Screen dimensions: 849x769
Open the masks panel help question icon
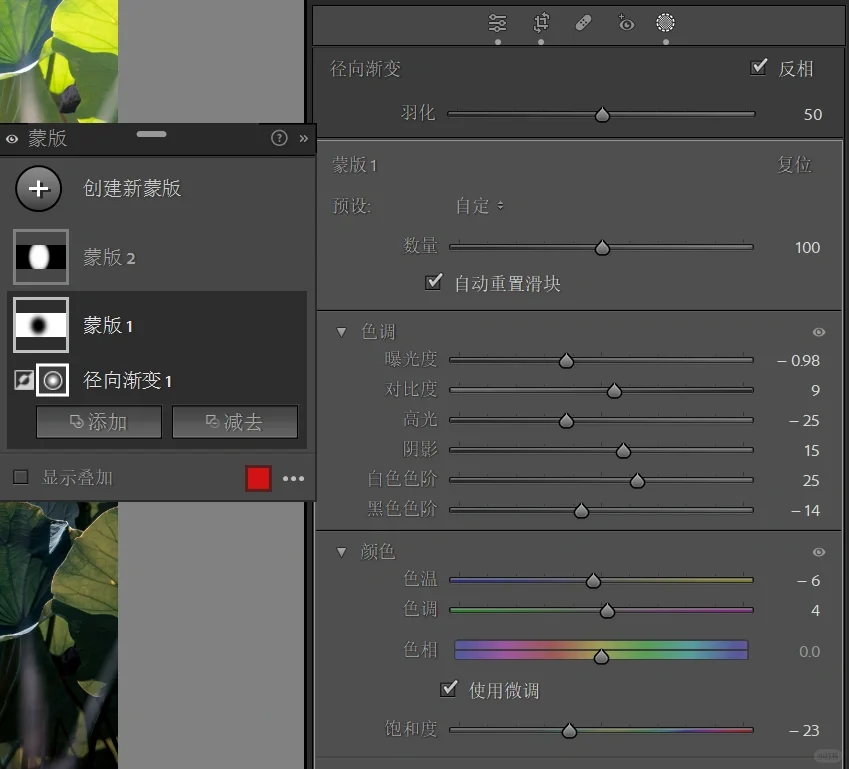point(279,138)
